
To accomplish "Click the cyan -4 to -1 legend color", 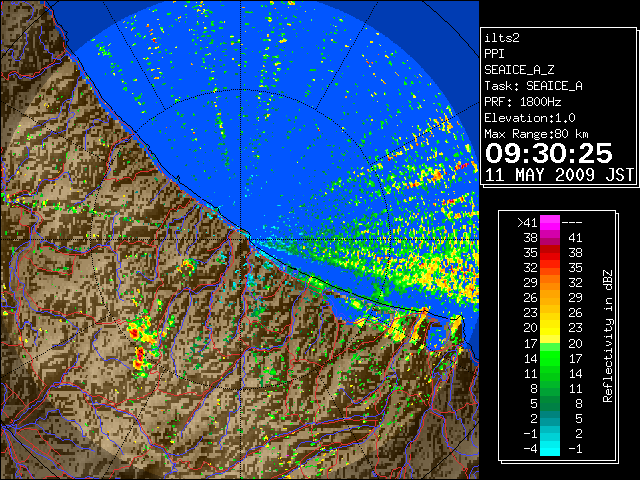I will [x=550, y=448].
